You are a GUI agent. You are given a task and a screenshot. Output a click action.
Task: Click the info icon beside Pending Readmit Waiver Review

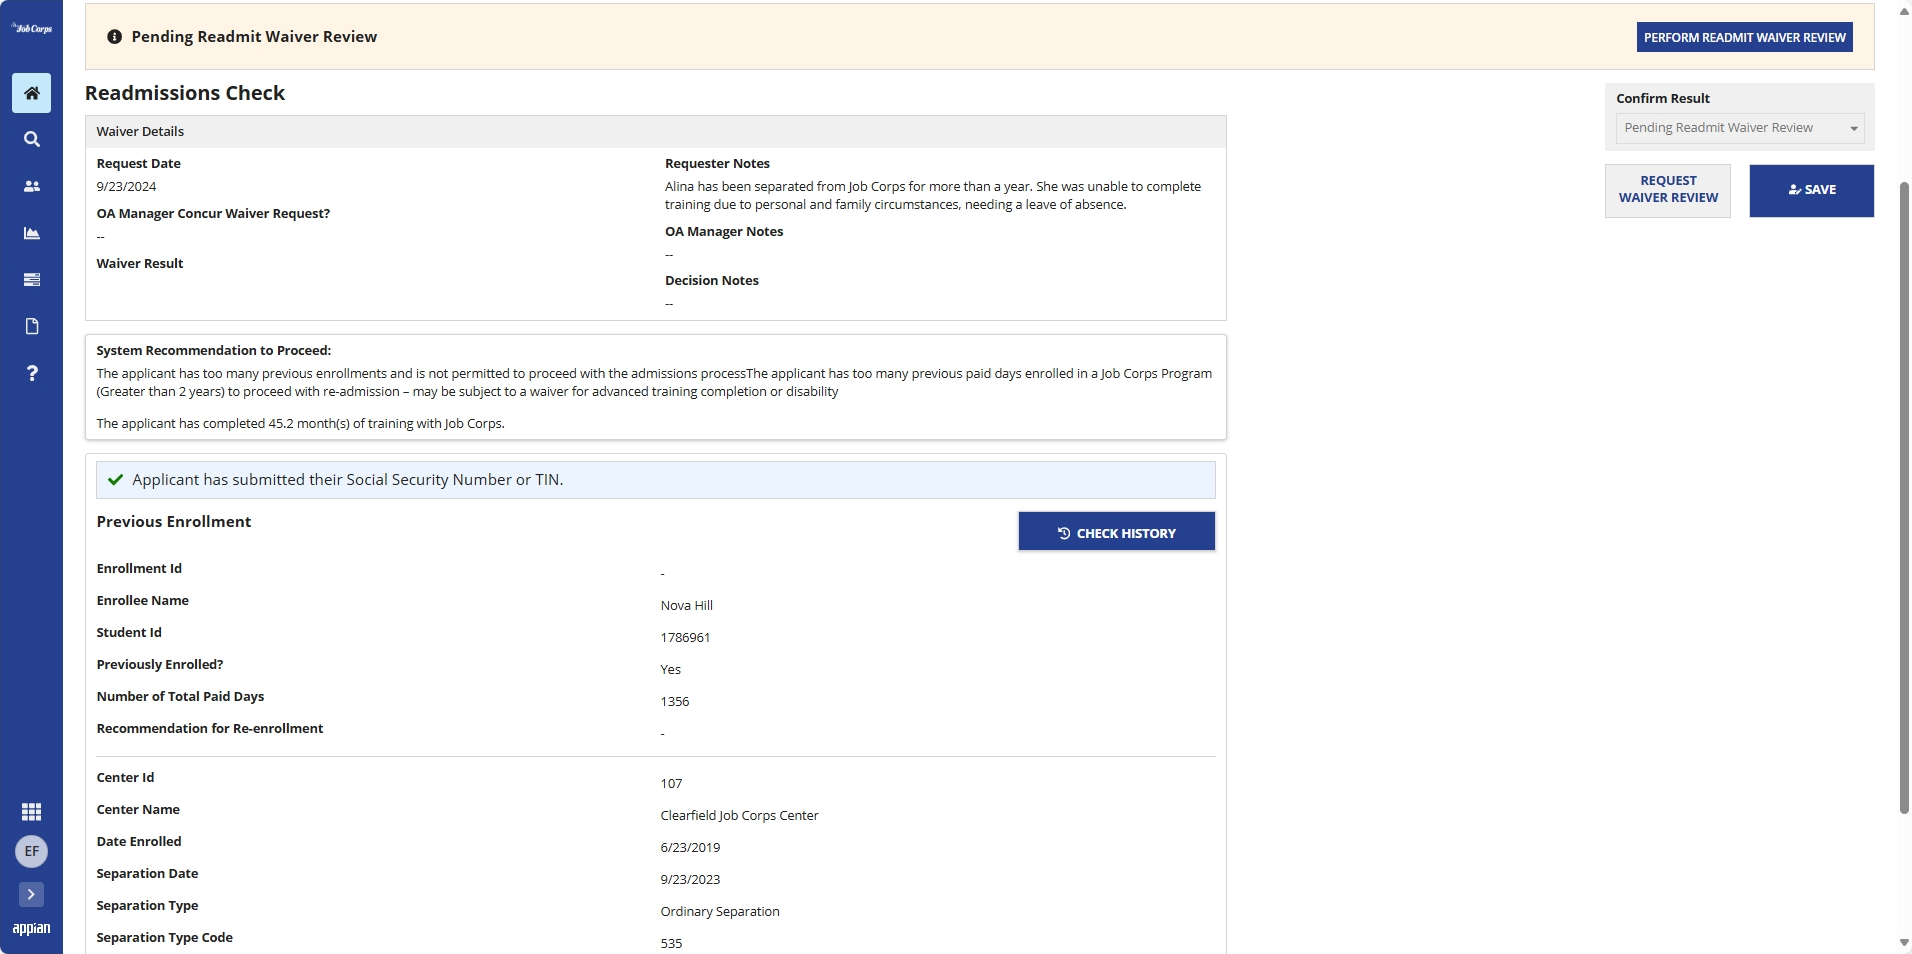(115, 37)
